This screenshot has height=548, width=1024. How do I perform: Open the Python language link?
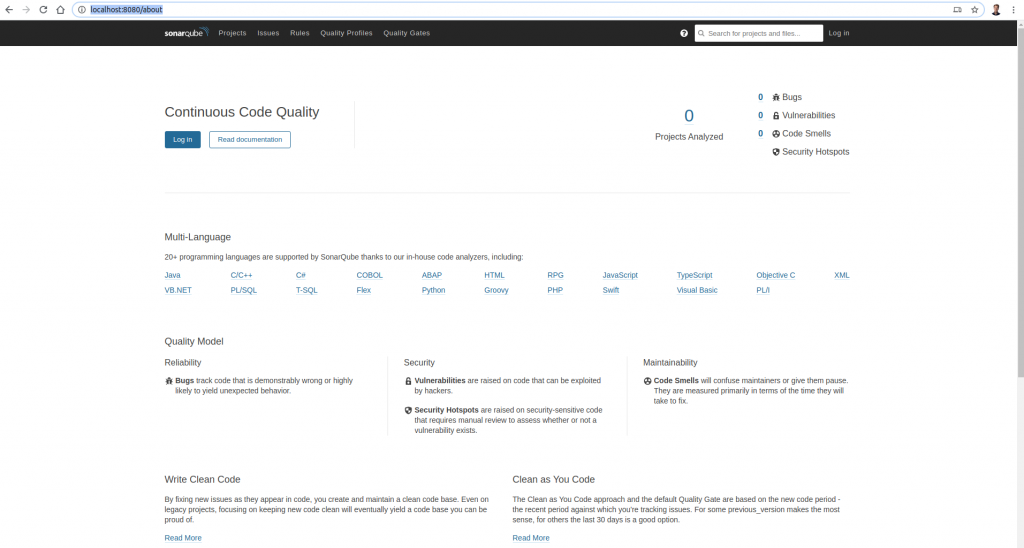pos(434,291)
